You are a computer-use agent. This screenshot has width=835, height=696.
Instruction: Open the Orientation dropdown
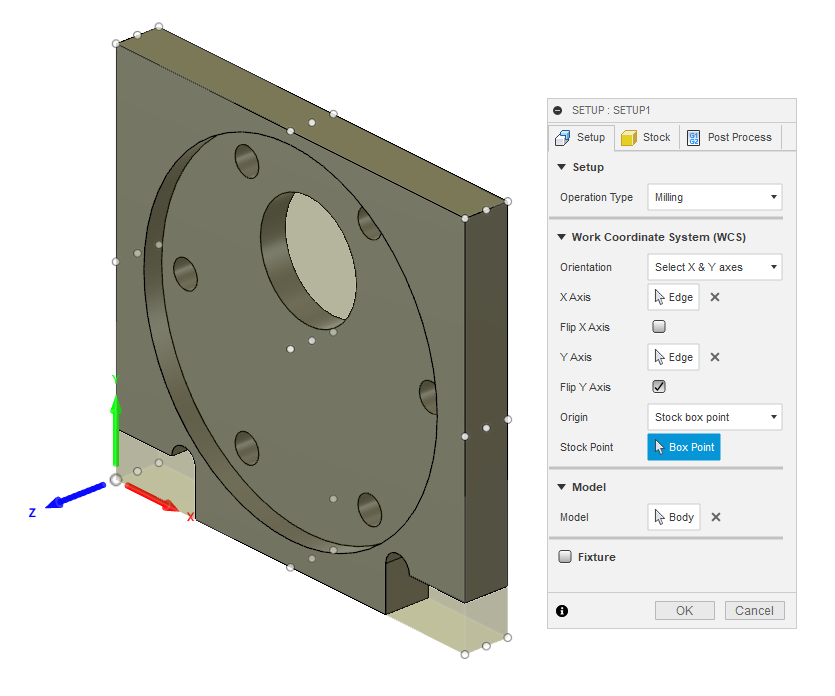714,267
